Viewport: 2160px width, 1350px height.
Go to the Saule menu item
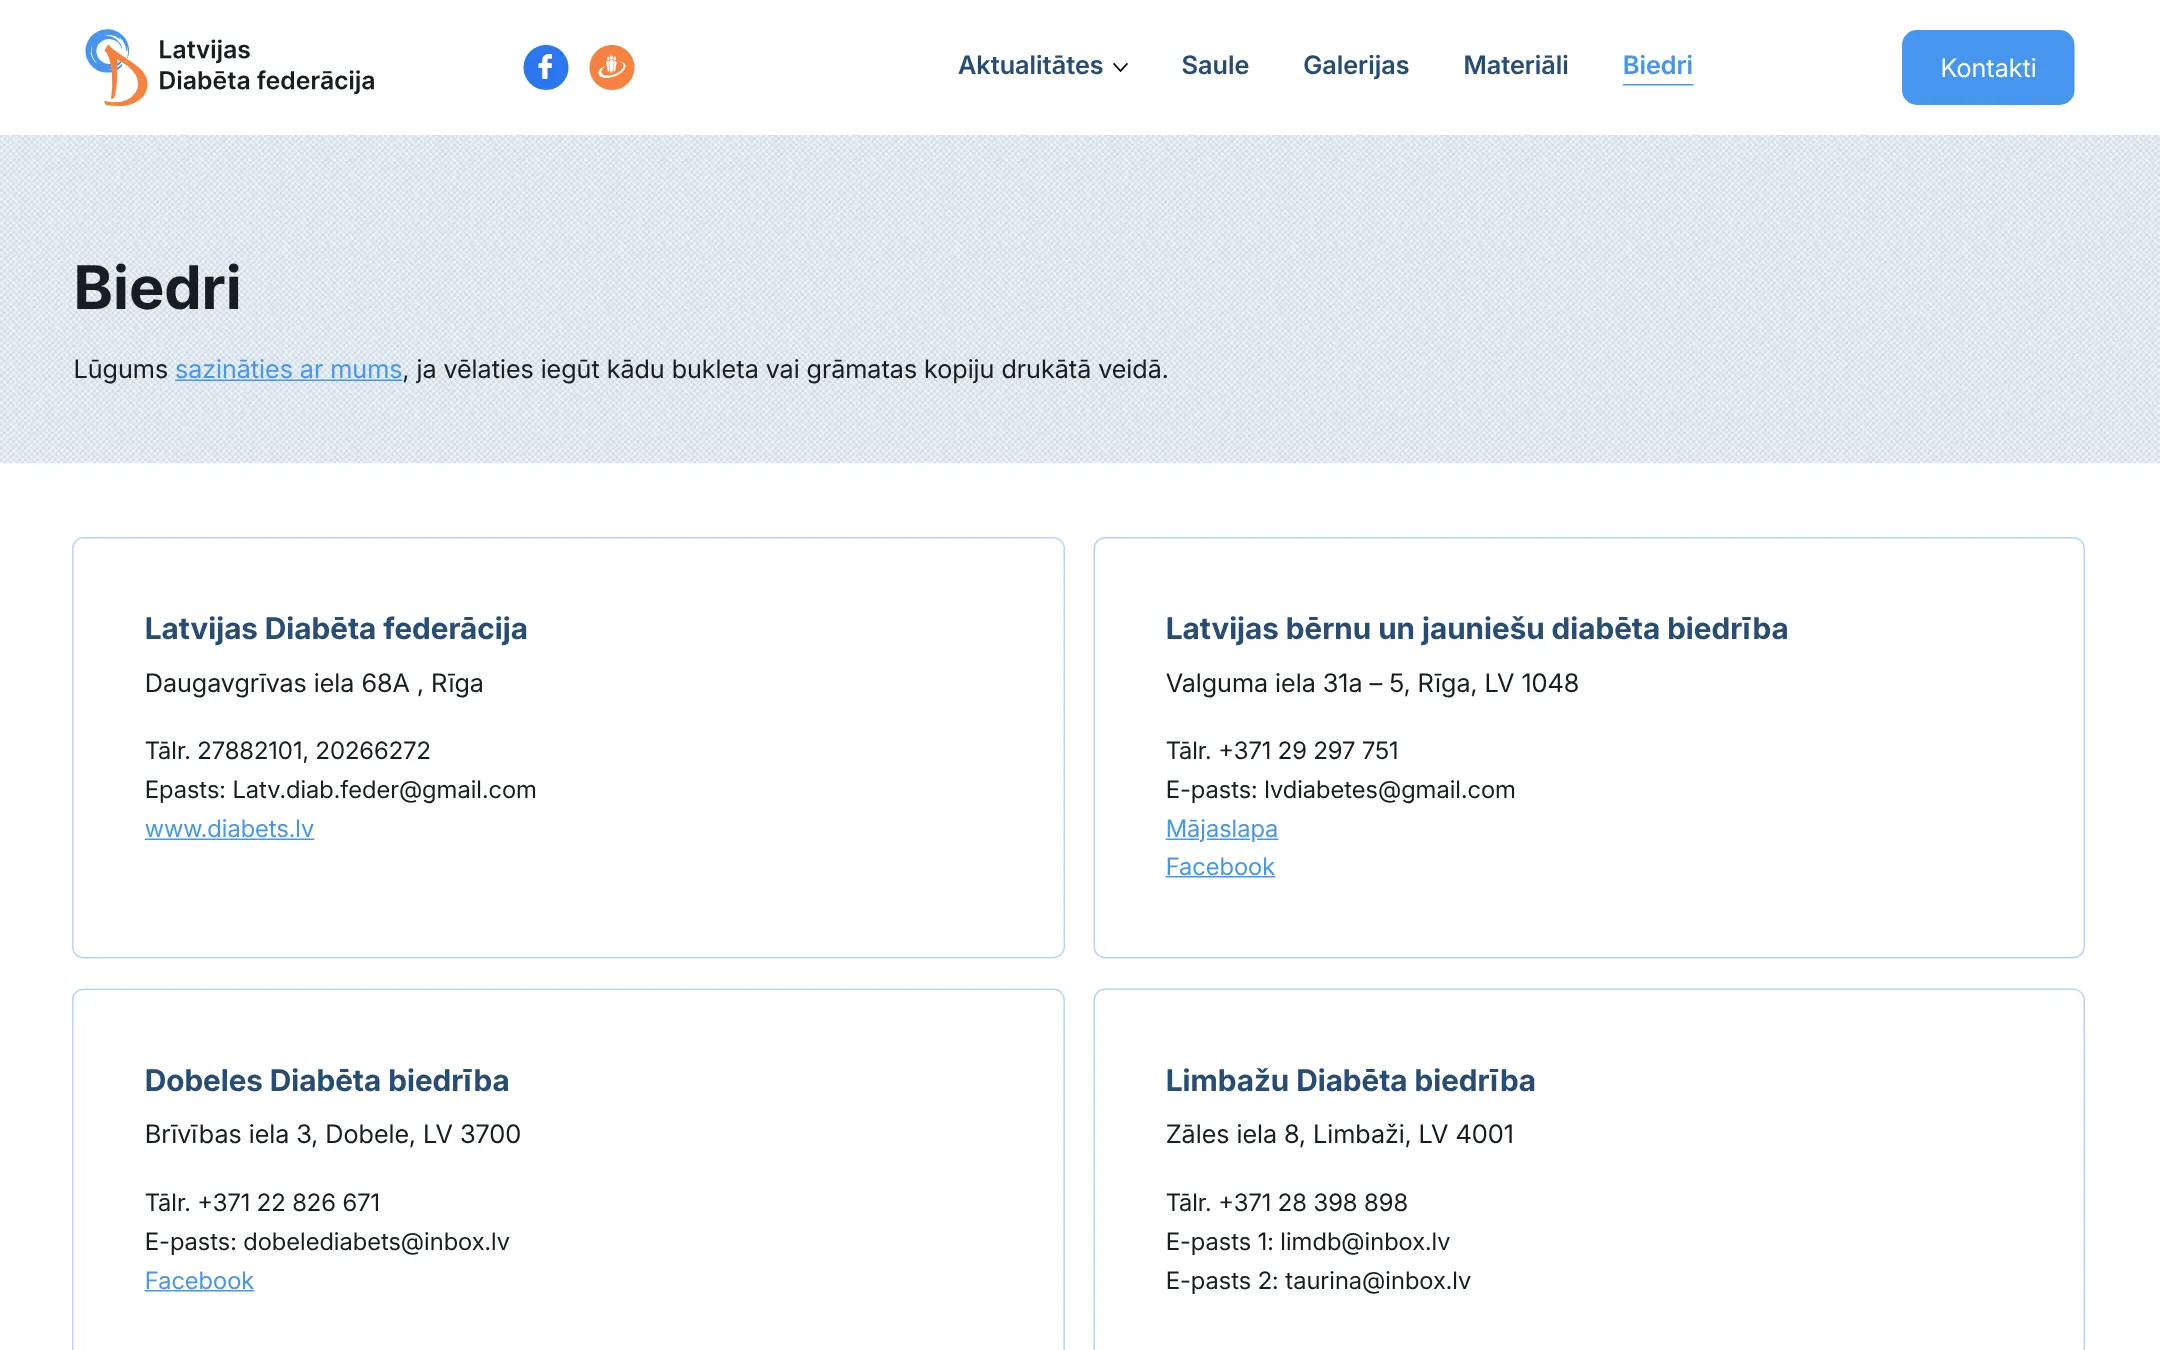point(1215,66)
